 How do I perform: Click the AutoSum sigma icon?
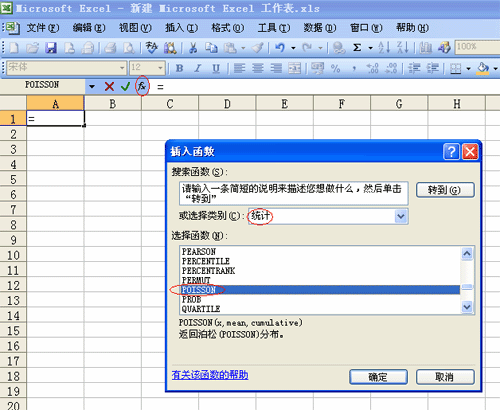pyautogui.click(x=357, y=48)
